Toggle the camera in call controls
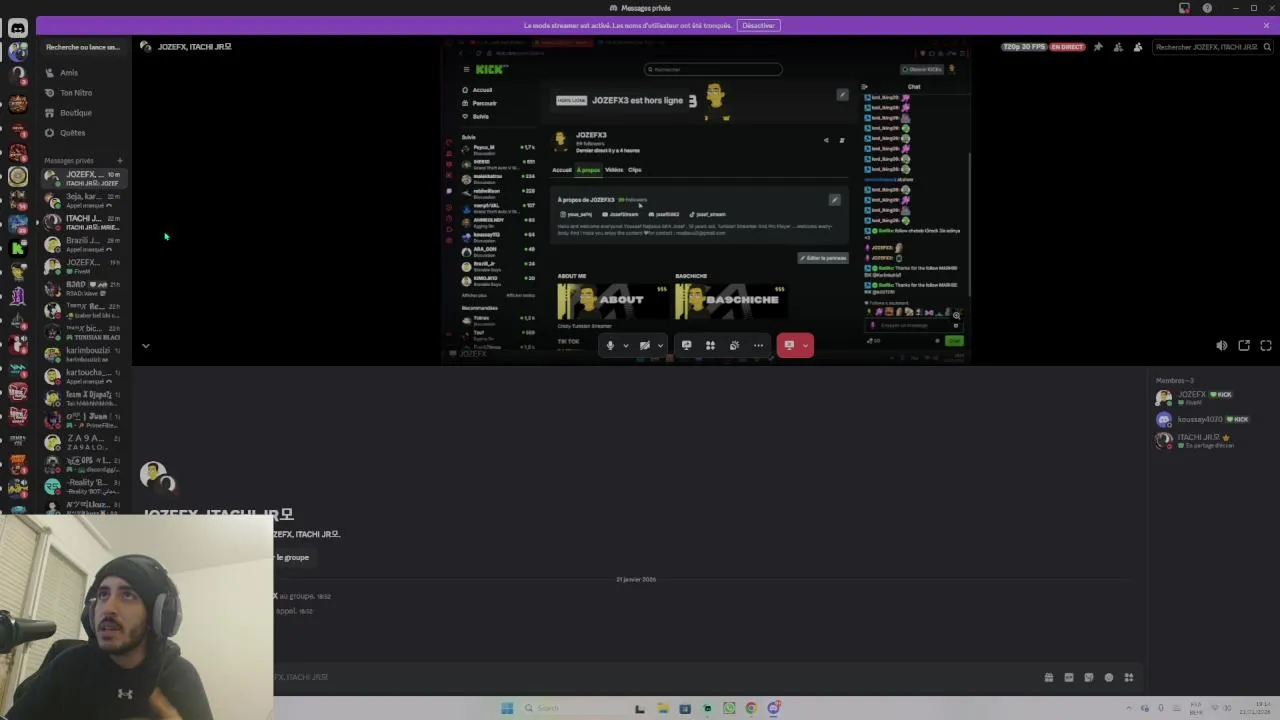Screen dimensions: 1280x720 (x=645, y=345)
